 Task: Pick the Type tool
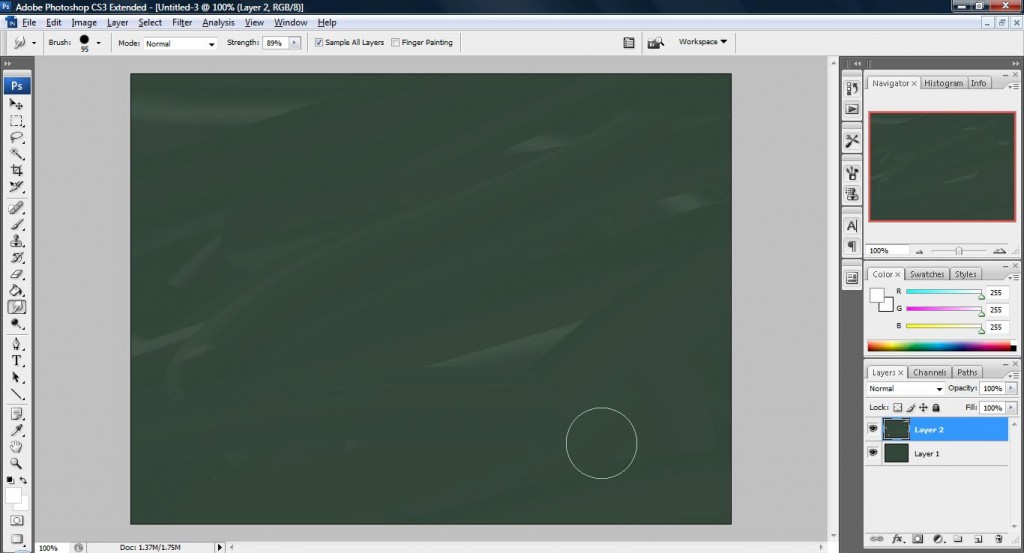click(17, 360)
